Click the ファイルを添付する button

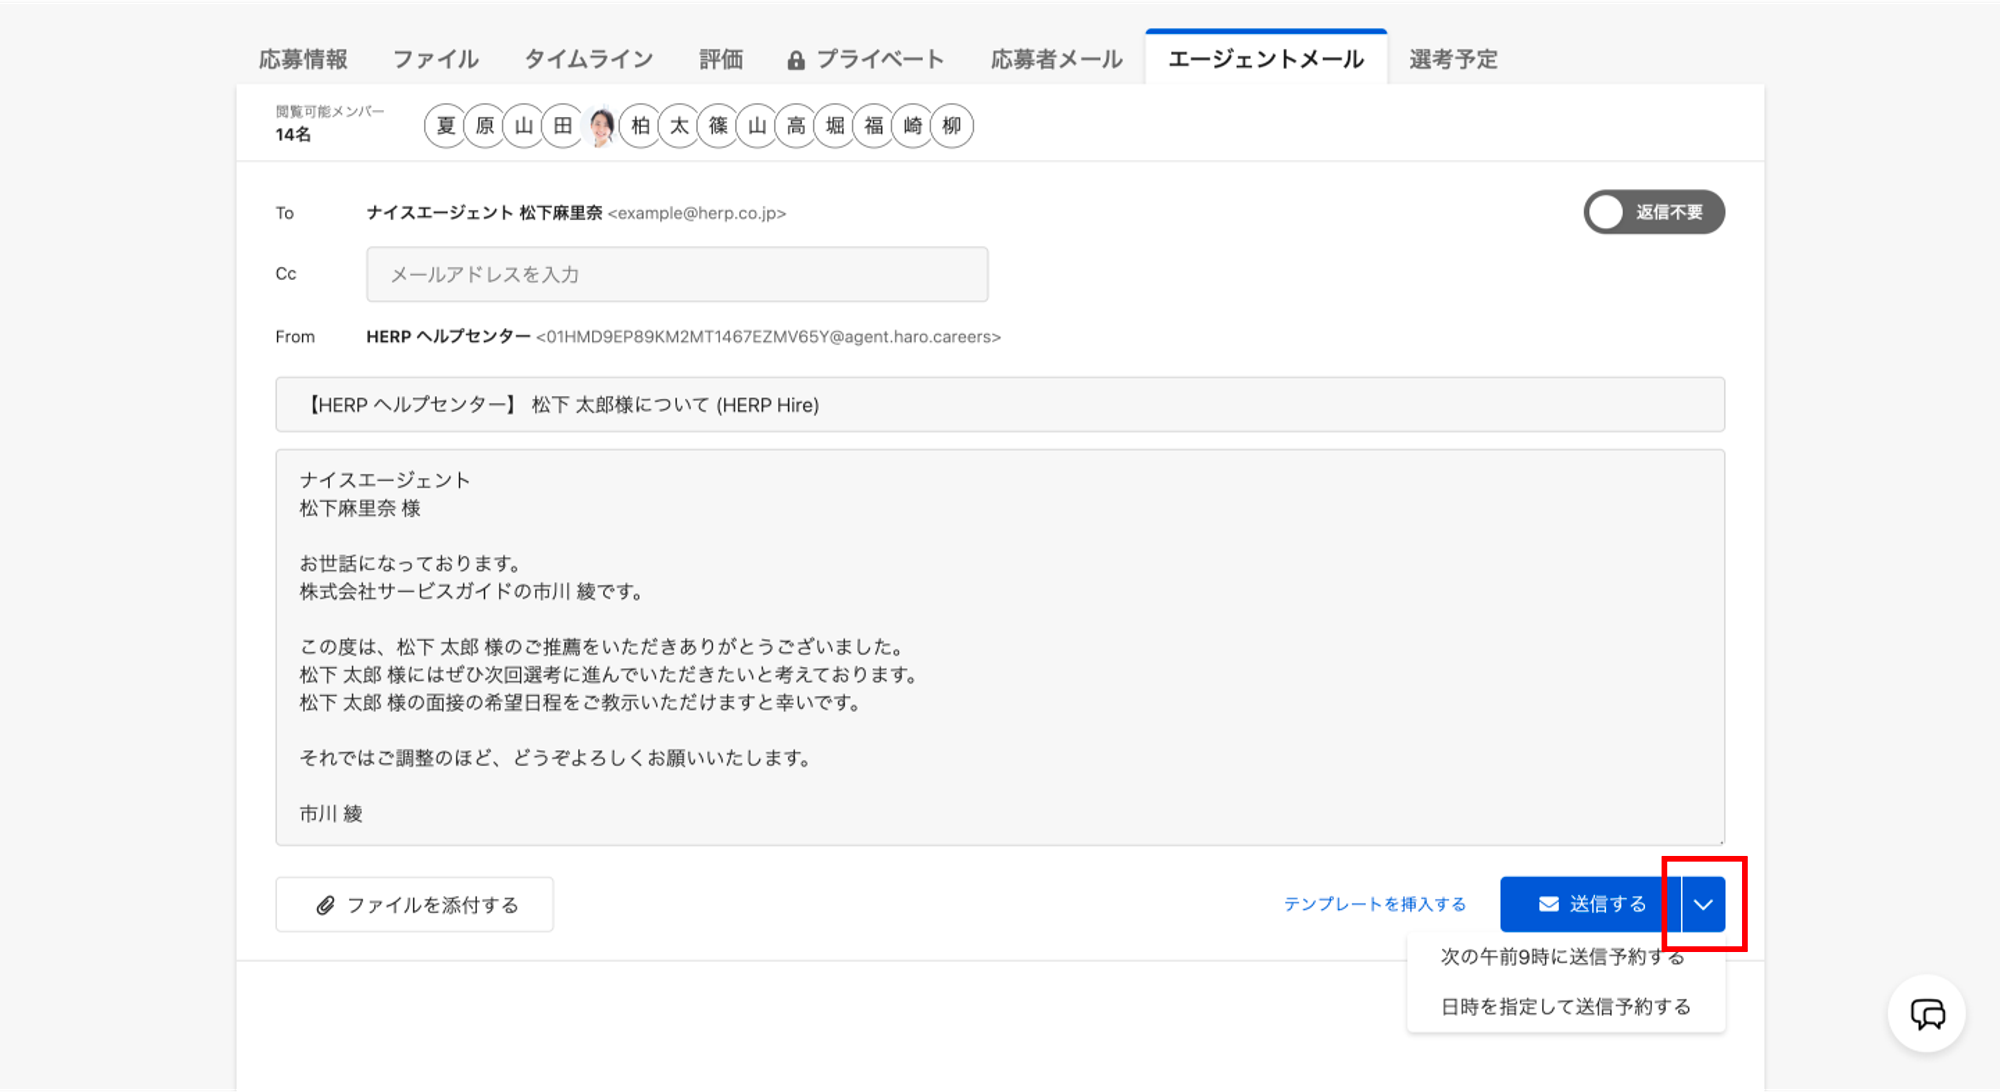(x=414, y=905)
